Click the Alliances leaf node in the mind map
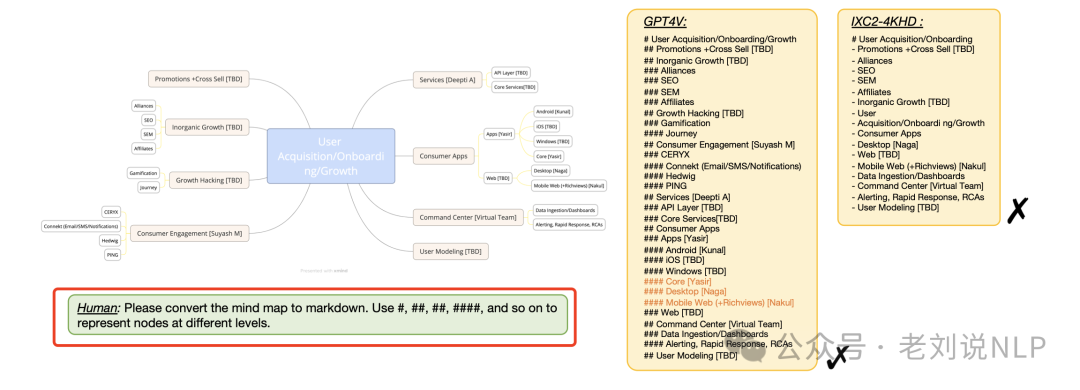 tap(144, 106)
